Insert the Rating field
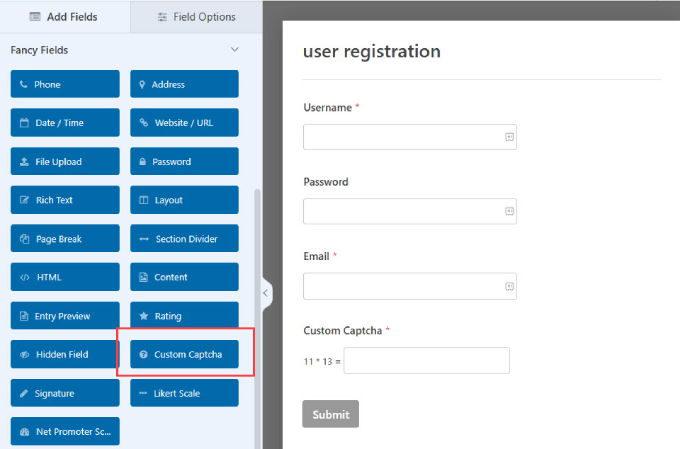This screenshot has width=680, height=449. pyautogui.click(x=184, y=316)
